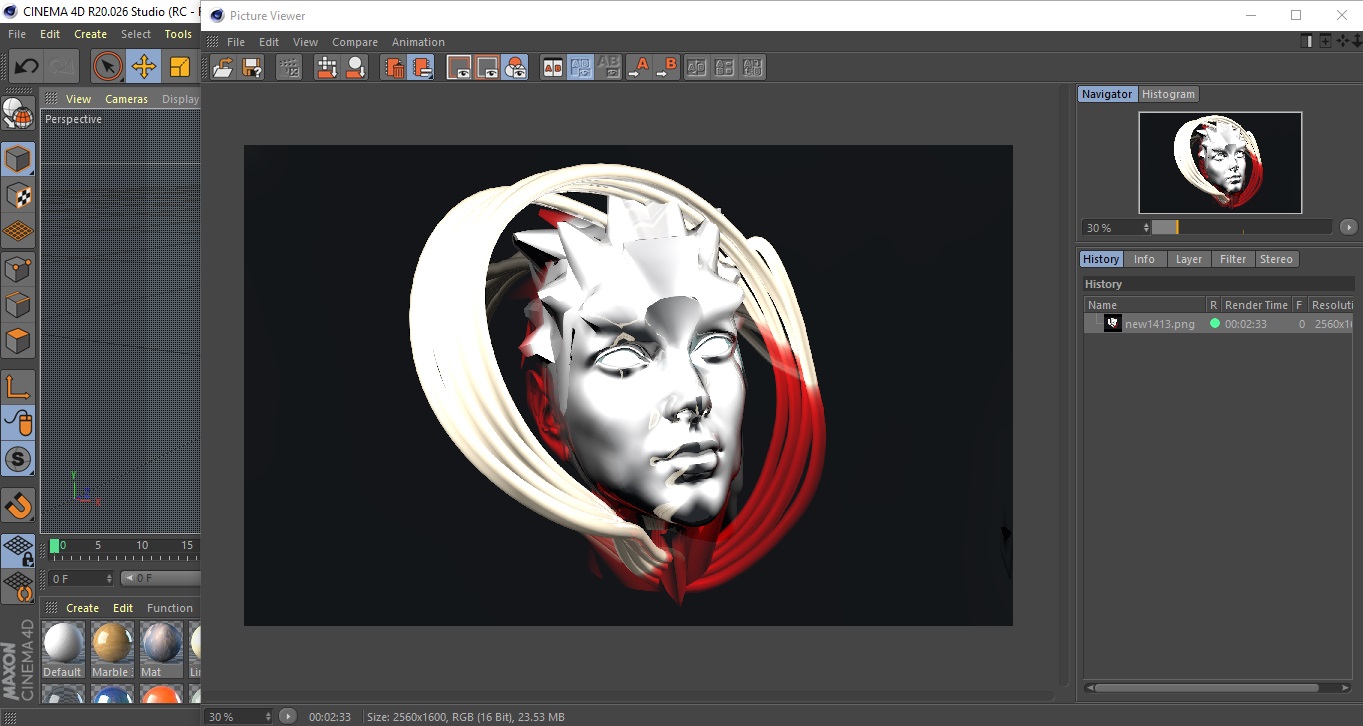The image size is (1363, 726).
Task: Switch to the Histogram tab
Action: coord(1168,94)
